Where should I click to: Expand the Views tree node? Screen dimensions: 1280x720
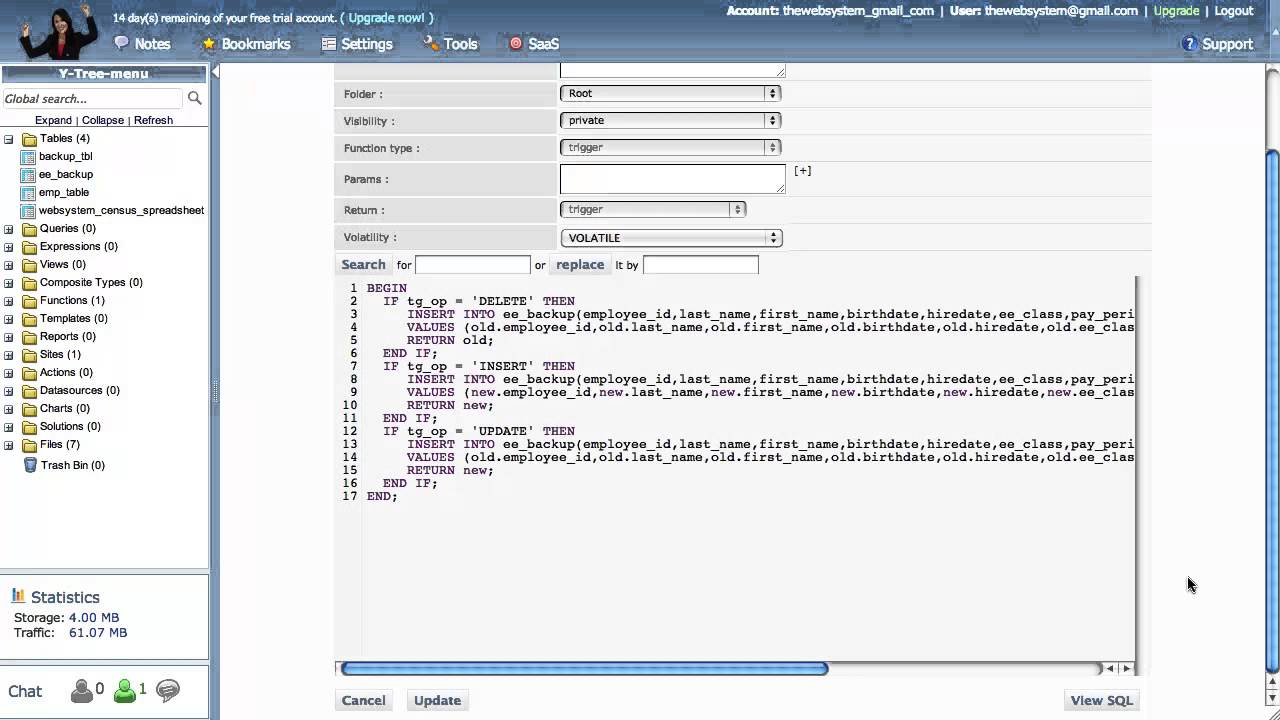9,265
